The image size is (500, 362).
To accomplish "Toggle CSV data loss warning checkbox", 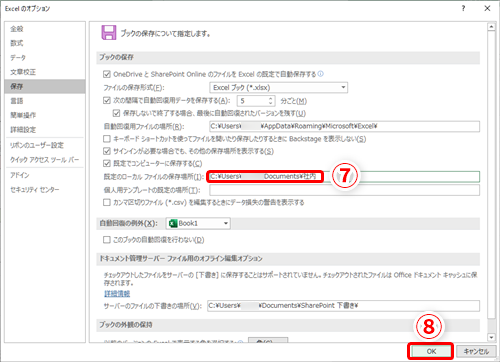I will [x=107, y=202].
